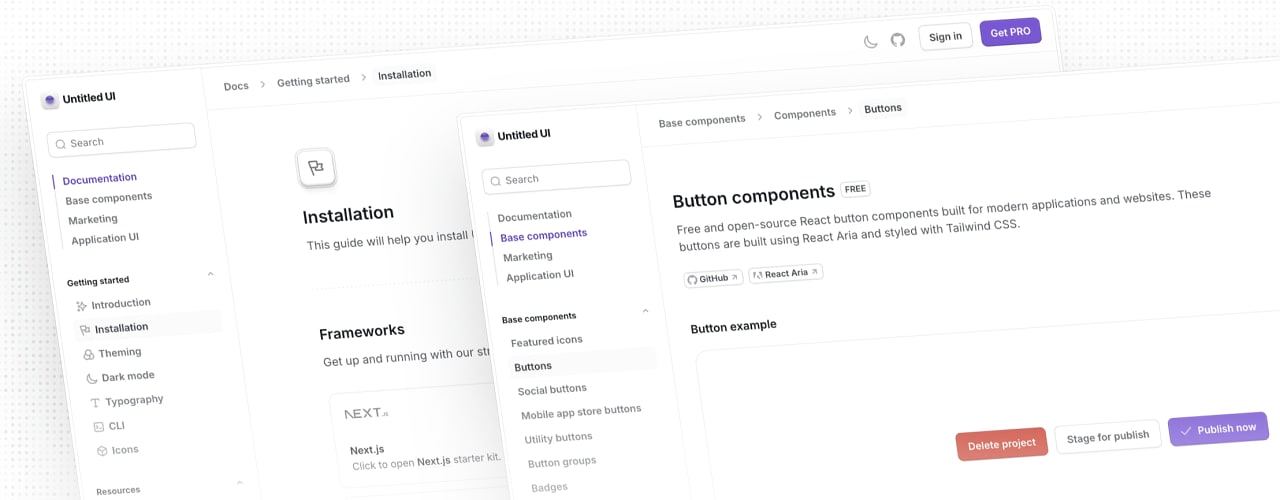Click the Introduction sparkle icon in sidebar

[82, 306]
